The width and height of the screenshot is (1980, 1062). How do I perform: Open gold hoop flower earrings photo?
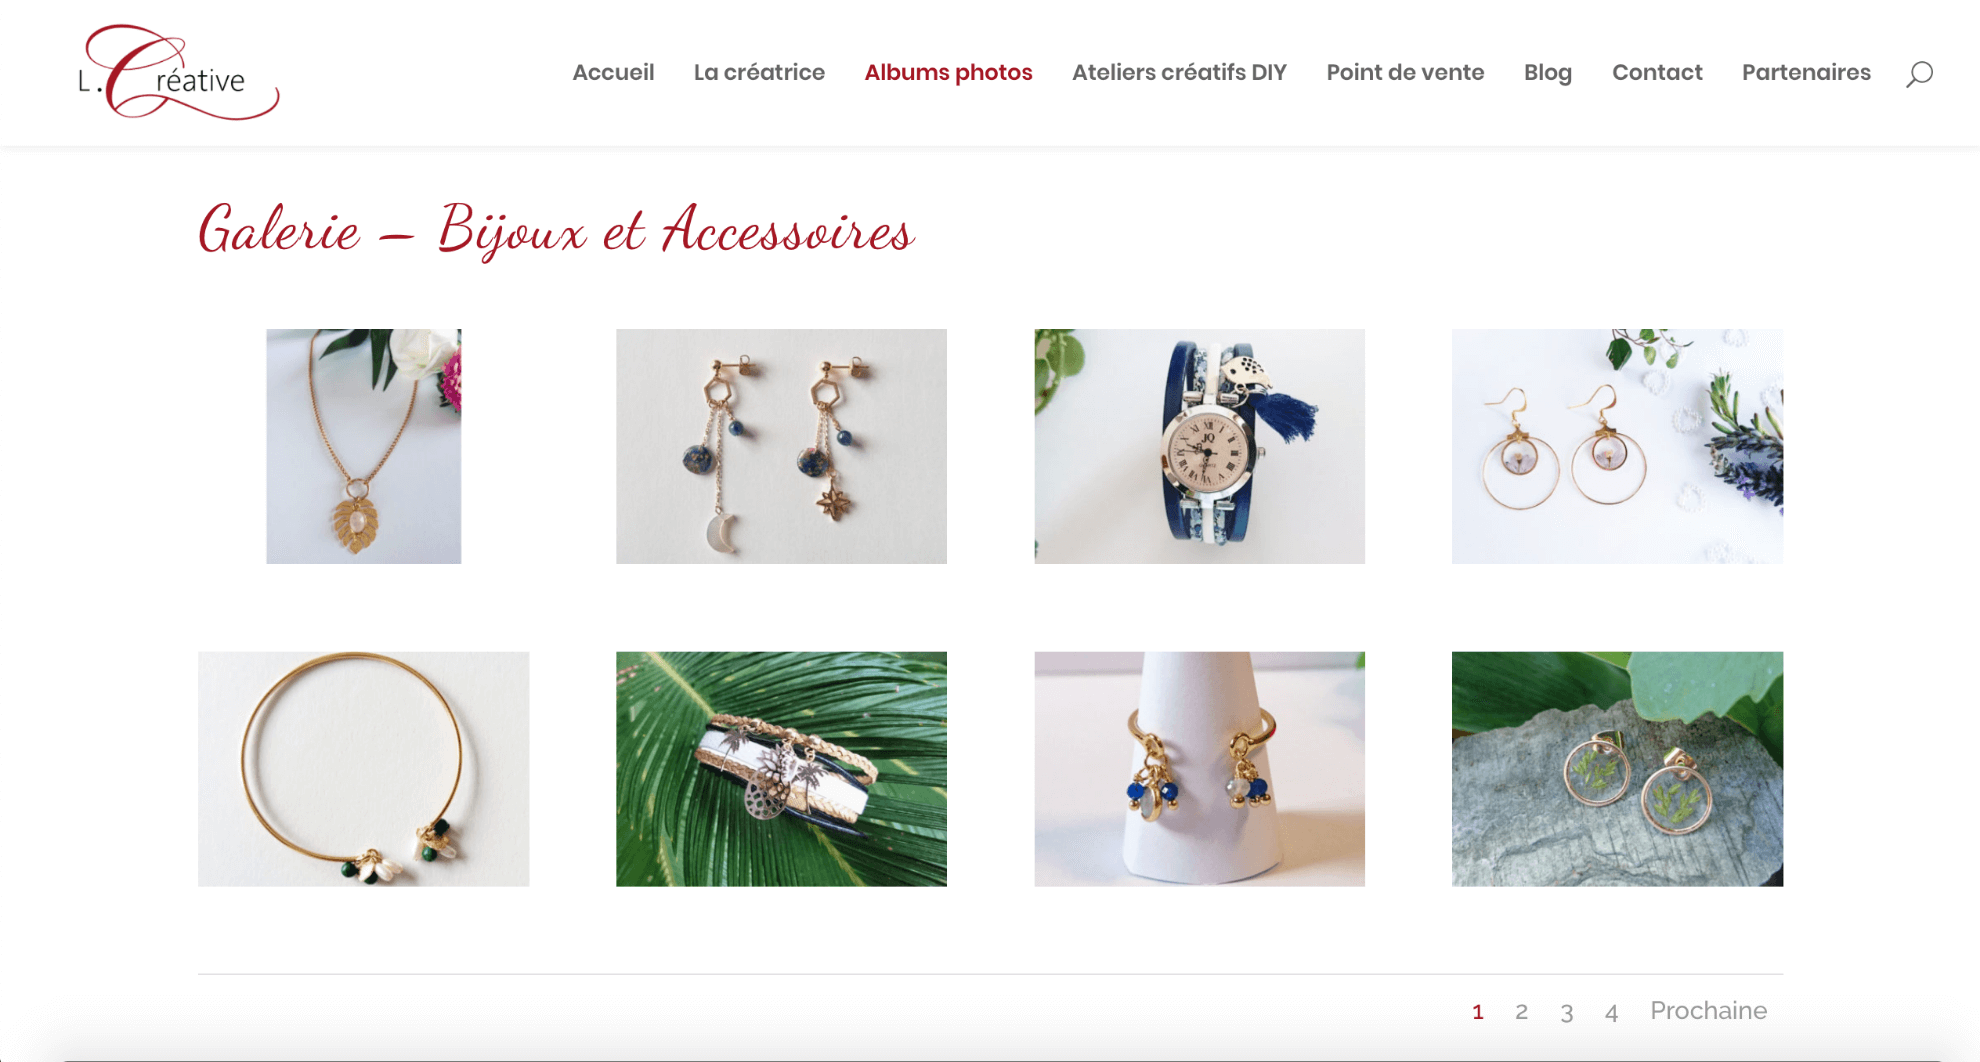pyautogui.click(x=1617, y=446)
